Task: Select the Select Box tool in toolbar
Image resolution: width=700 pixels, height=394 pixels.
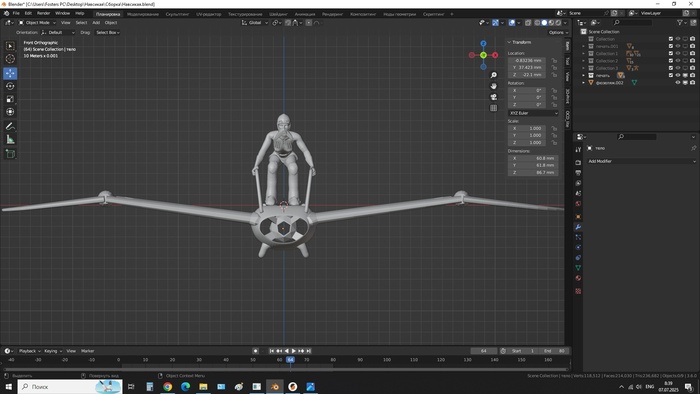Action: [10, 46]
